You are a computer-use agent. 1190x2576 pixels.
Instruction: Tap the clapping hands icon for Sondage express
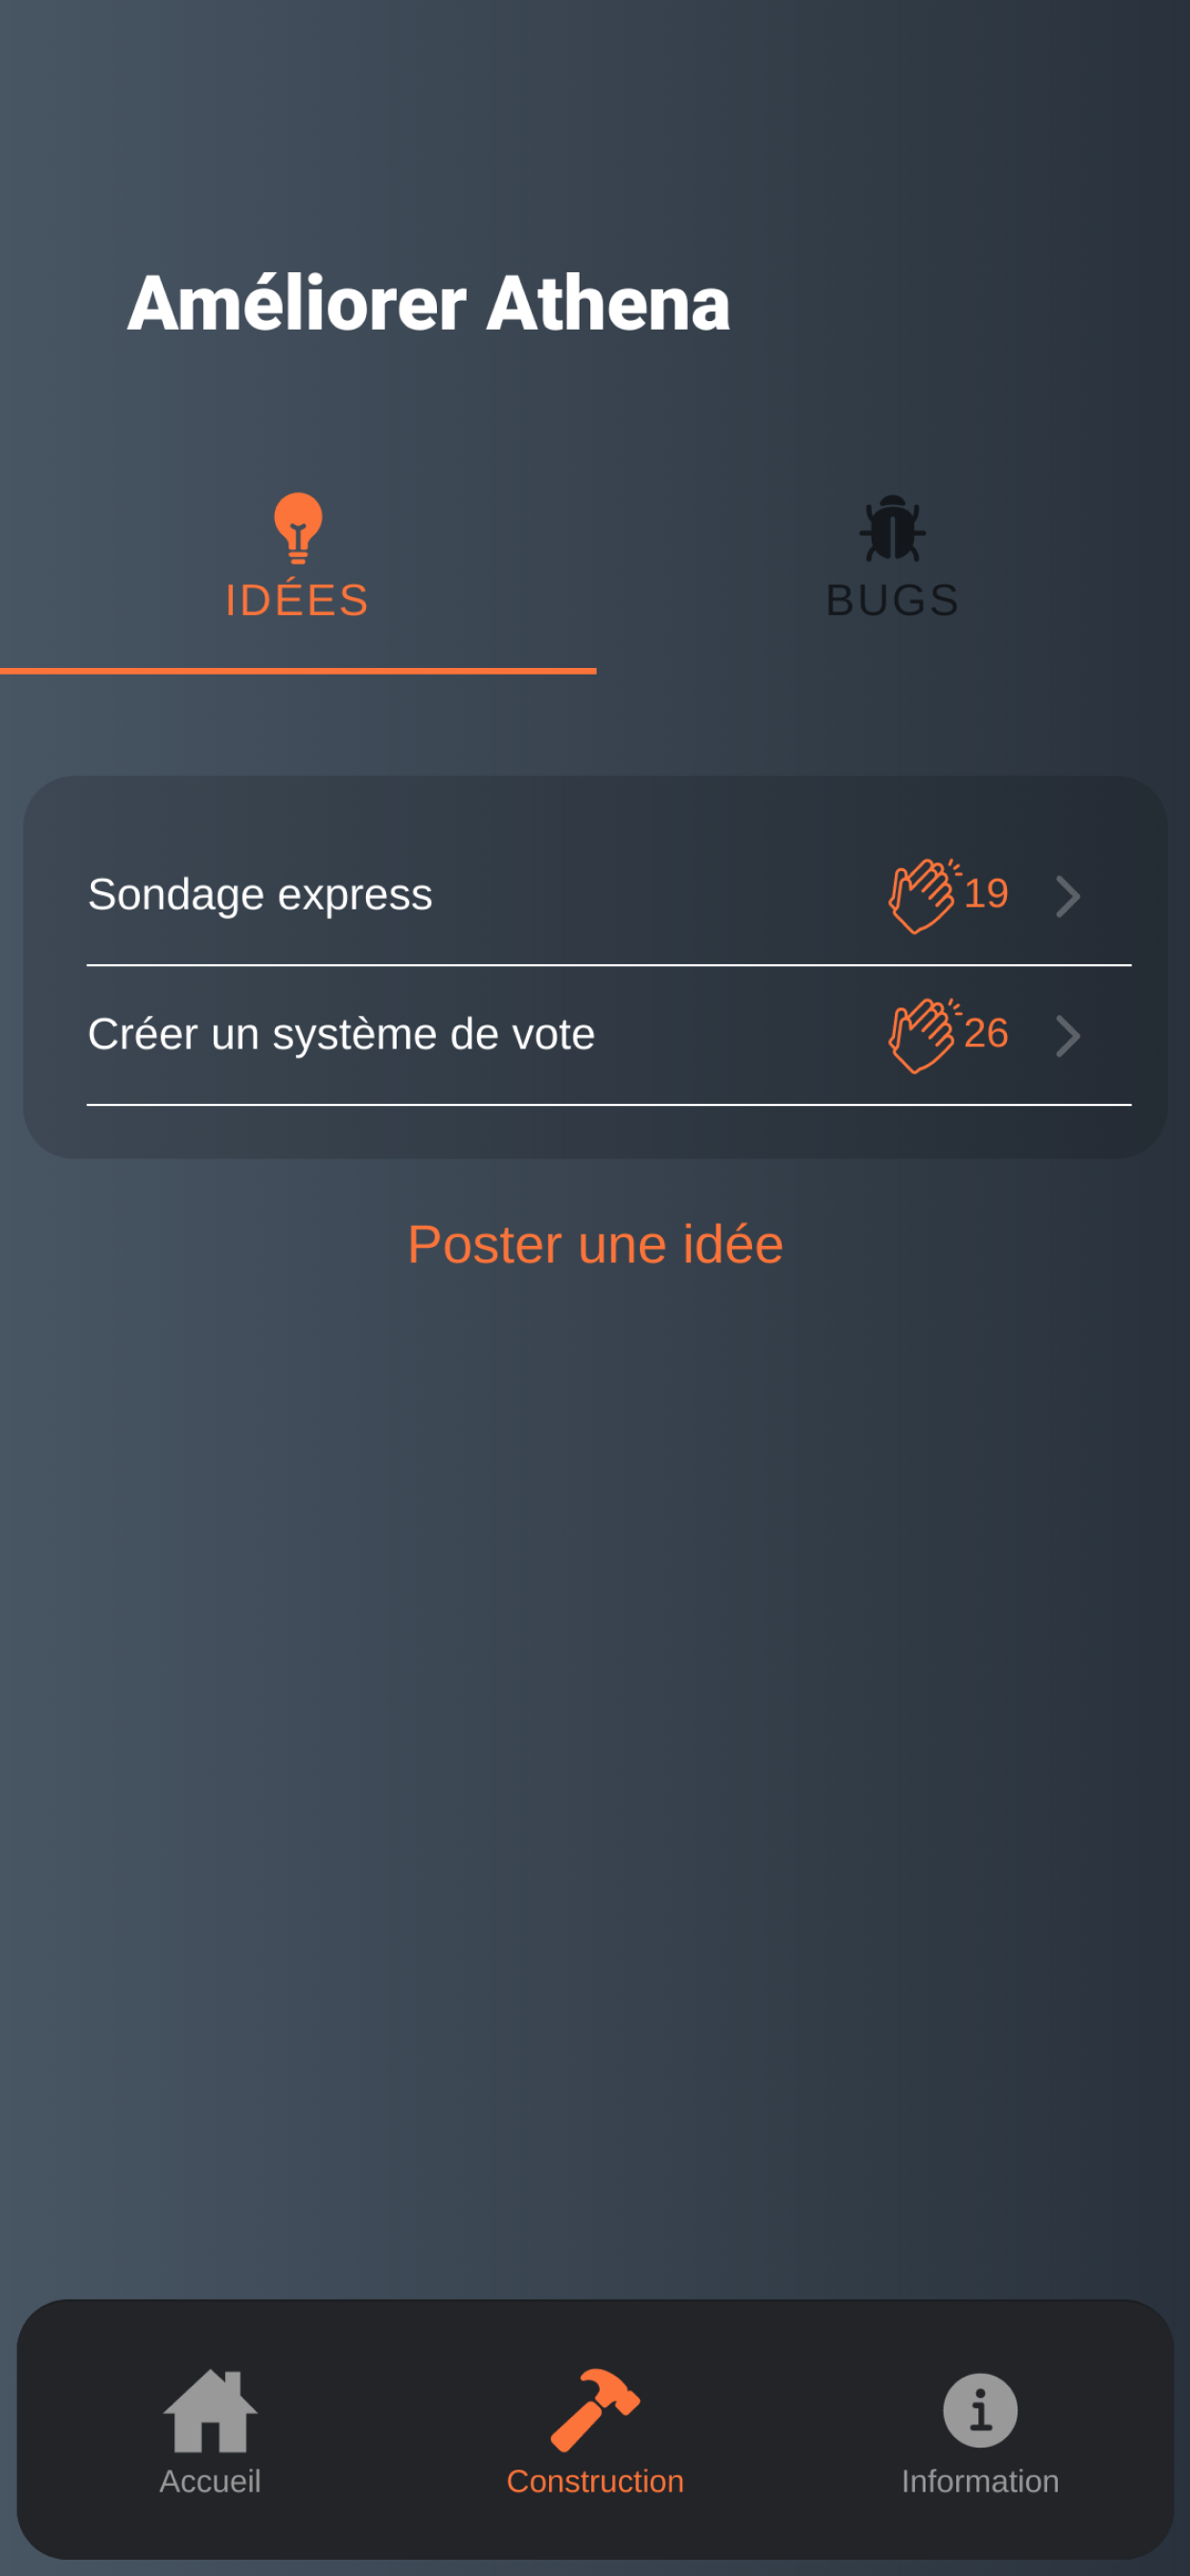(x=924, y=895)
